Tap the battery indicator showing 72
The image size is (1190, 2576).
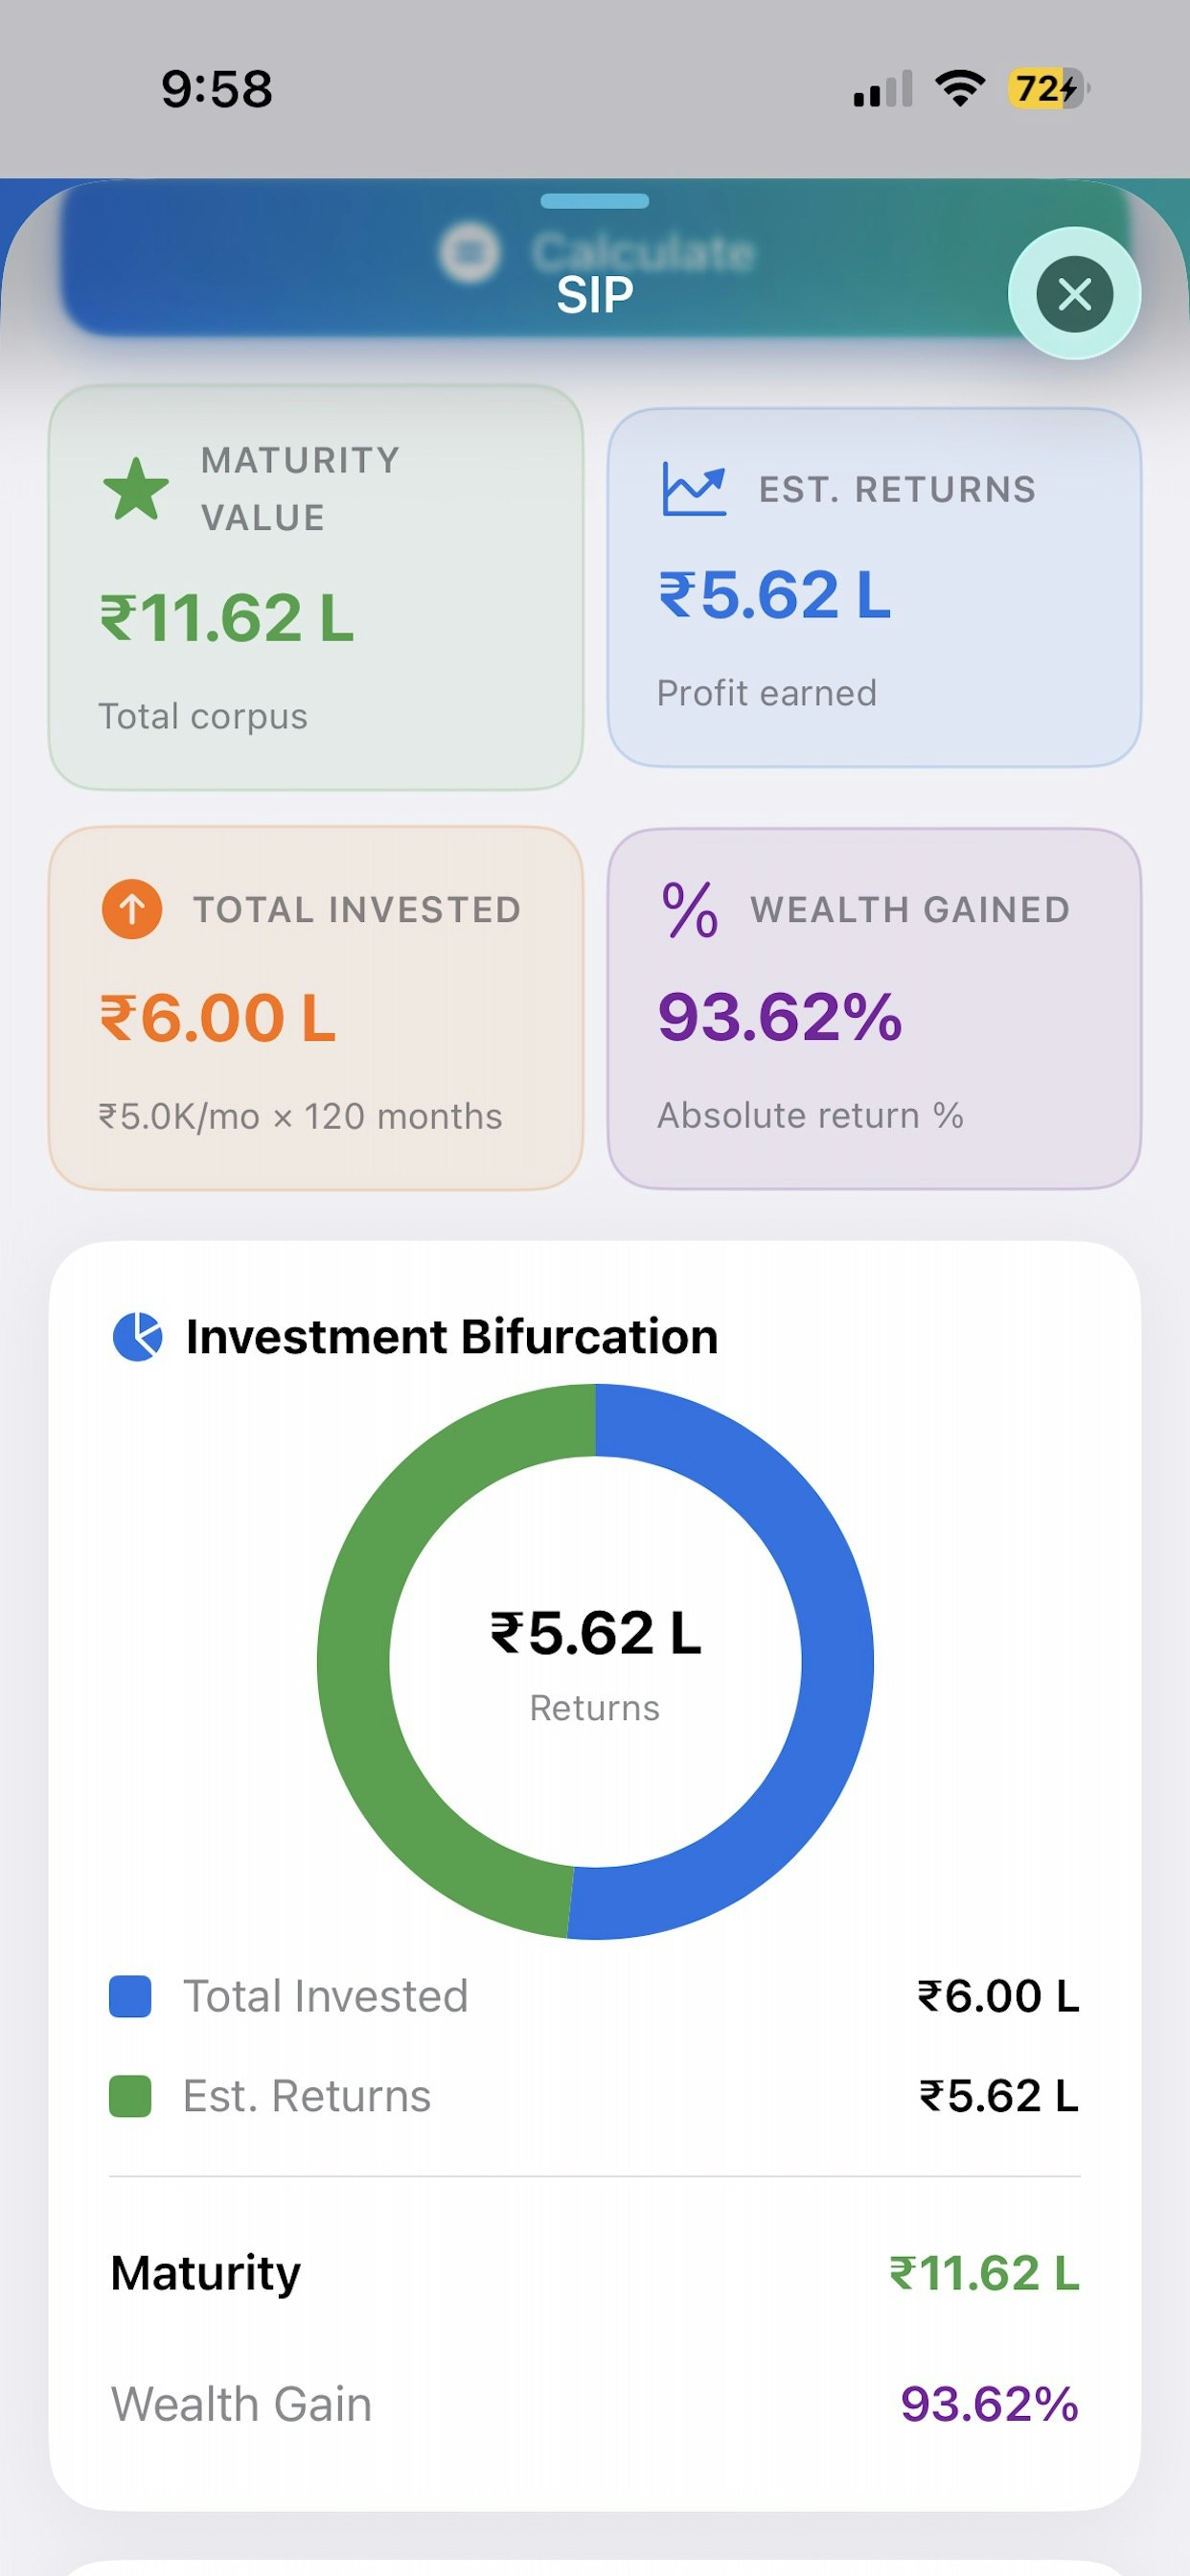click(1048, 89)
